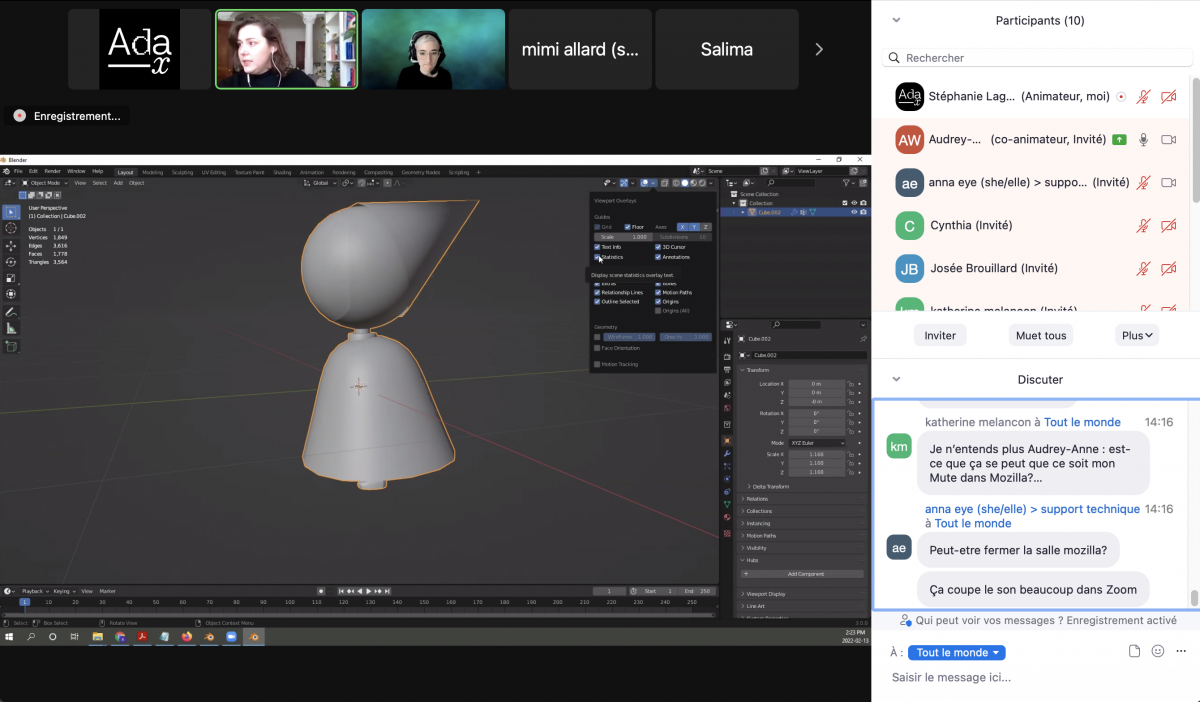Select the Annotate tool in Blender
Image resolution: width=1200 pixels, height=702 pixels.
[11, 312]
